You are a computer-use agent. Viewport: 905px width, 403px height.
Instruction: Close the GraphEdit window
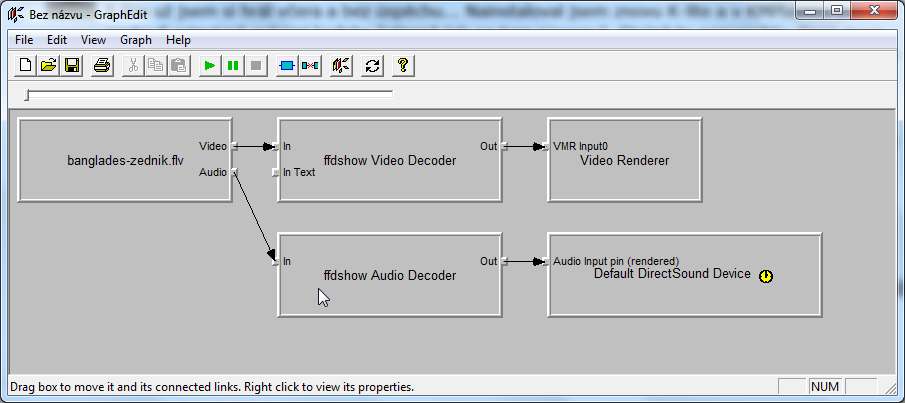[874, 10]
